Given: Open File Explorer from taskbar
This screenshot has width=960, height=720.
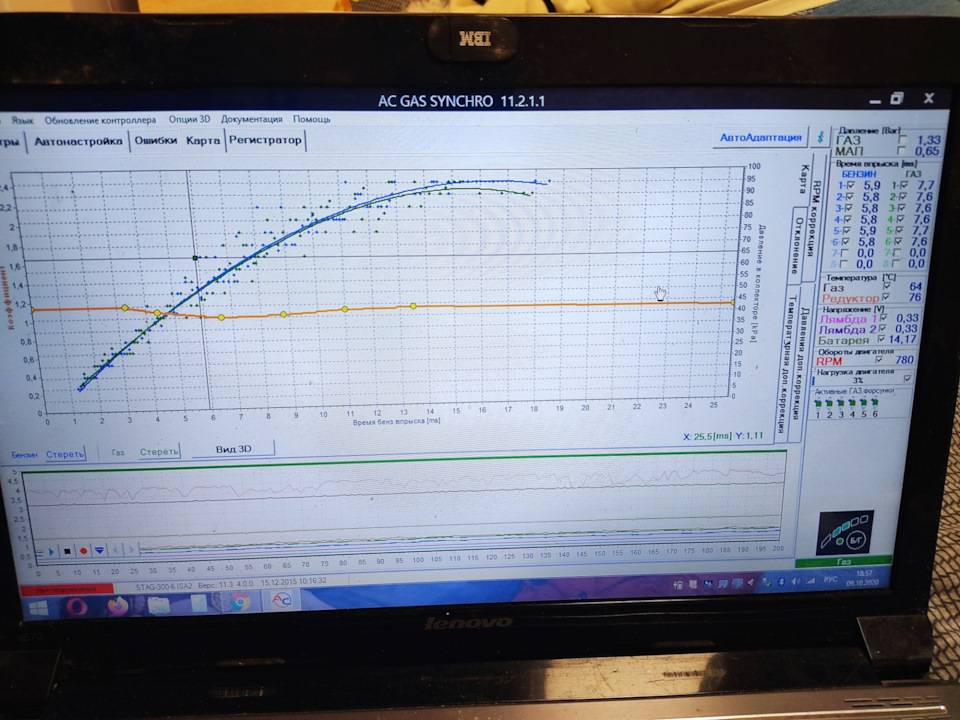Looking at the screenshot, I should click(159, 605).
